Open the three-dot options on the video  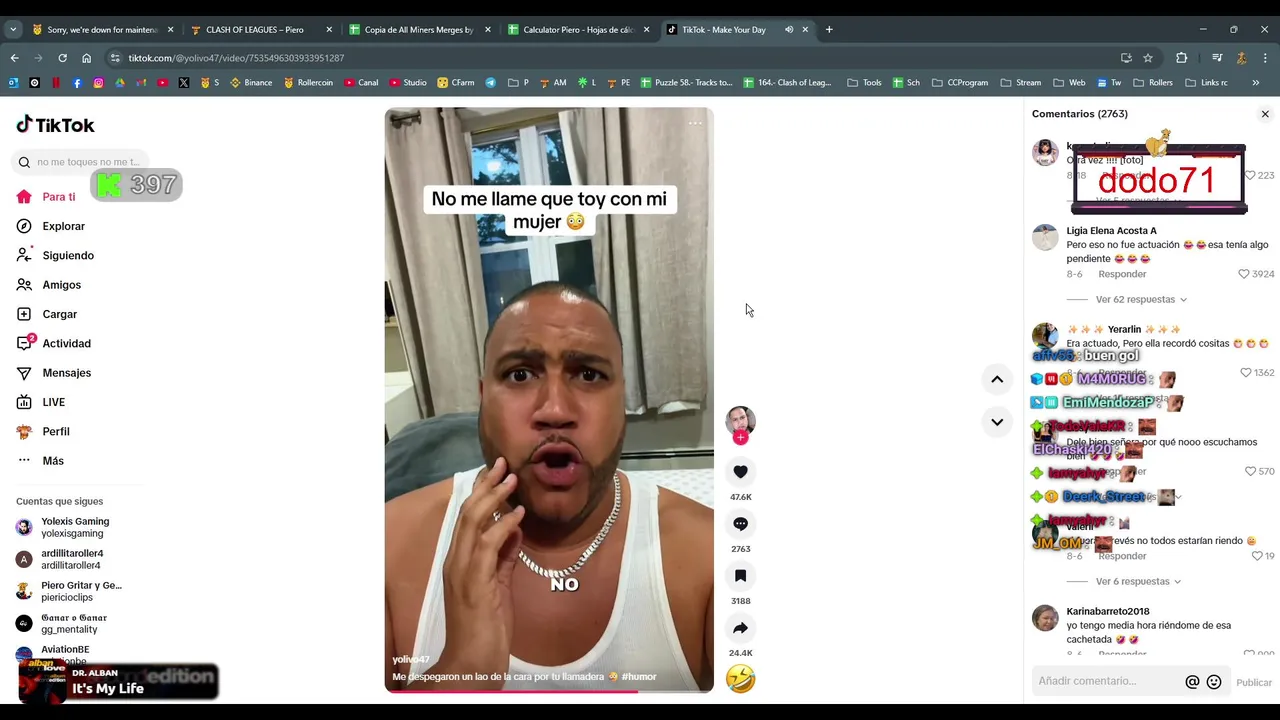695,123
